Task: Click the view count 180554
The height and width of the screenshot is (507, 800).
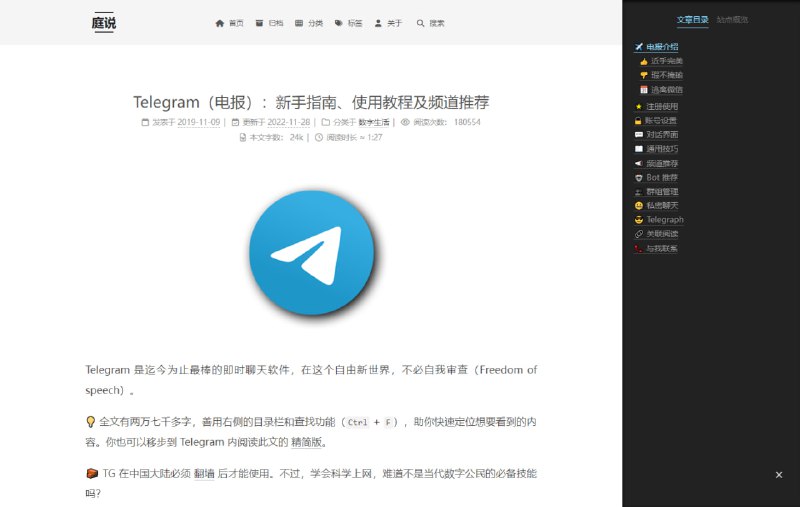Action: [x=467, y=122]
